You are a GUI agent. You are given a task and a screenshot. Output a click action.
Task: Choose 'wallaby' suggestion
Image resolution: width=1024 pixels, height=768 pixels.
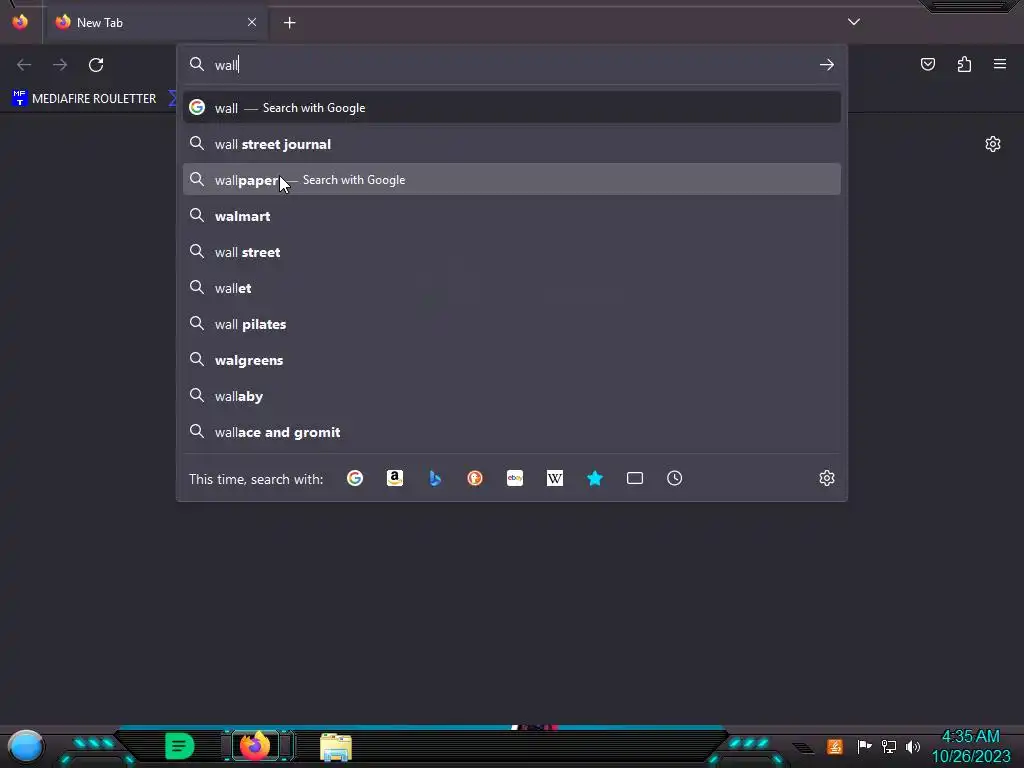click(x=511, y=396)
